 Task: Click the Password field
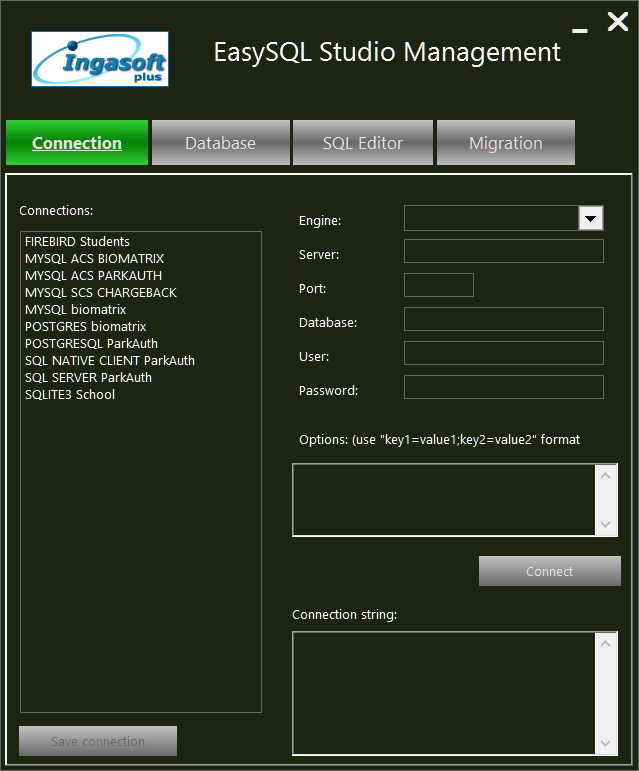pyautogui.click(x=503, y=387)
